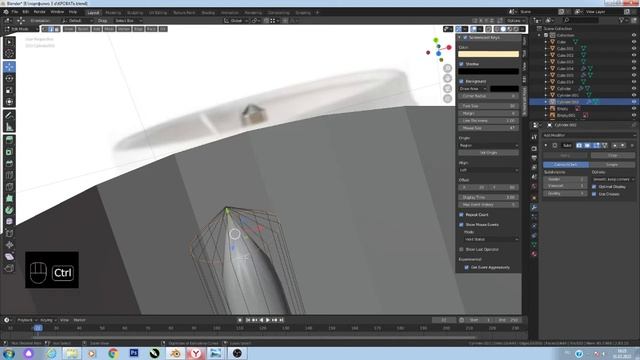This screenshot has width=640, height=360.
Task: Open the Window menu
Action: point(57,12)
